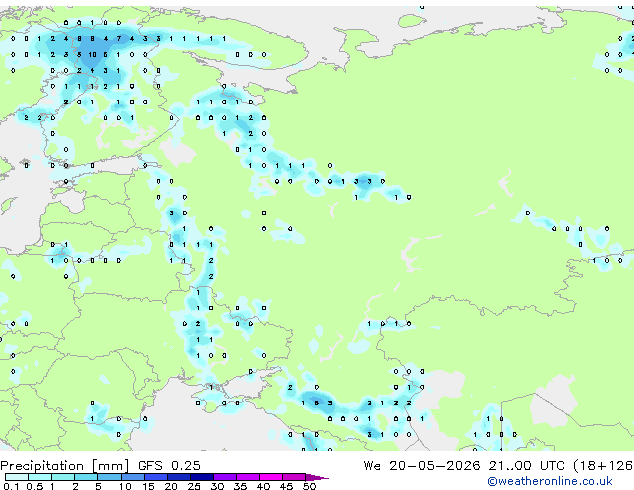This screenshot has height=490, width=634.
Task: Select the 10–15 mm legend swatch
Action: click(133, 477)
